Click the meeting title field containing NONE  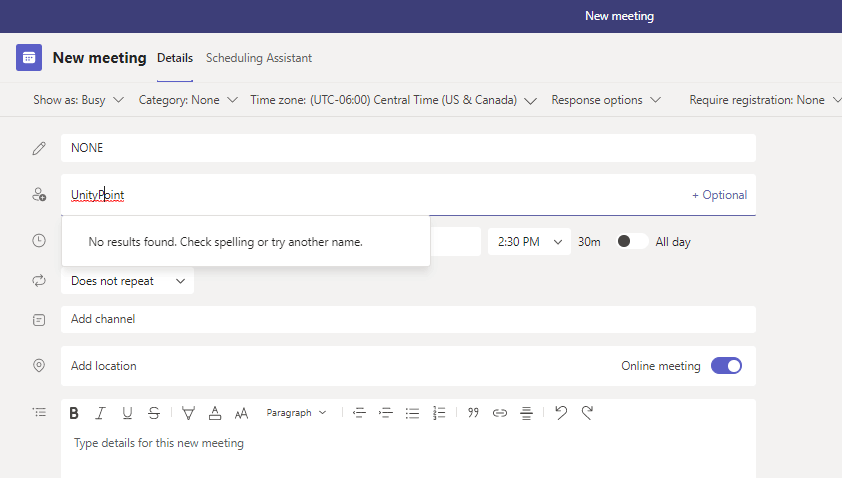point(408,148)
